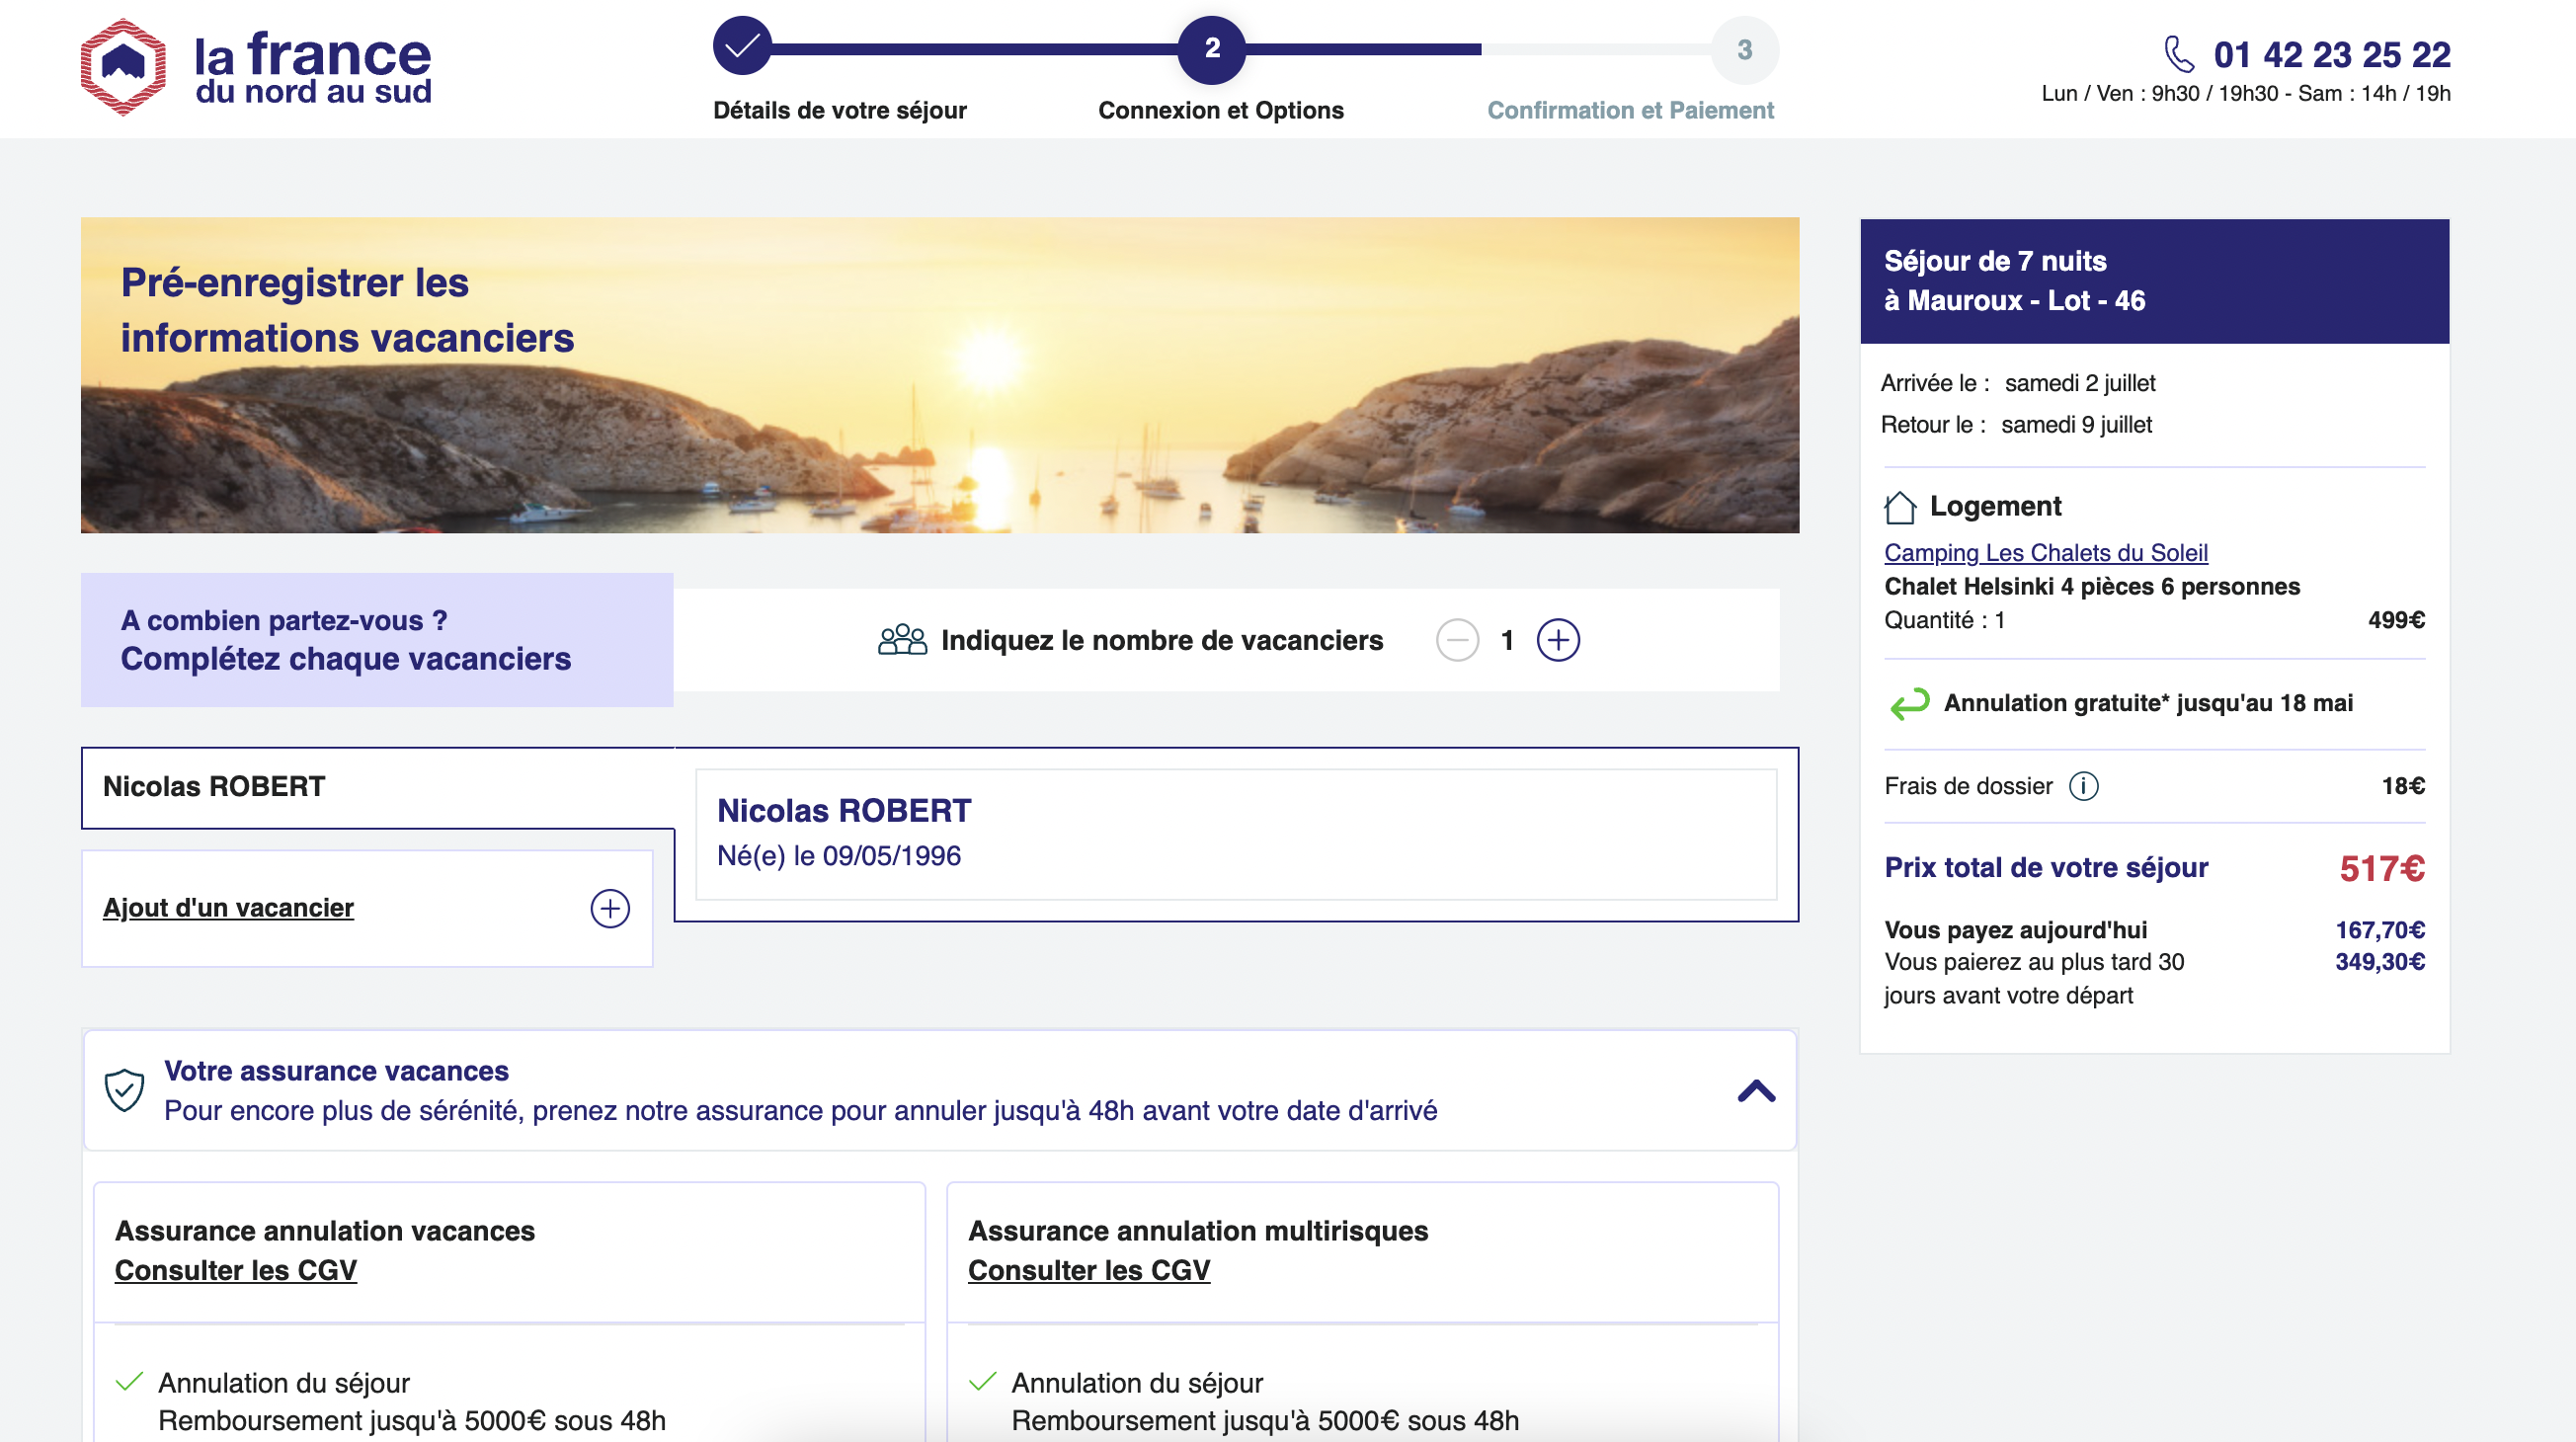Collapse the Votre assurance vacances section
Screen dimensions: 2576x1442
(1756, 1091)
